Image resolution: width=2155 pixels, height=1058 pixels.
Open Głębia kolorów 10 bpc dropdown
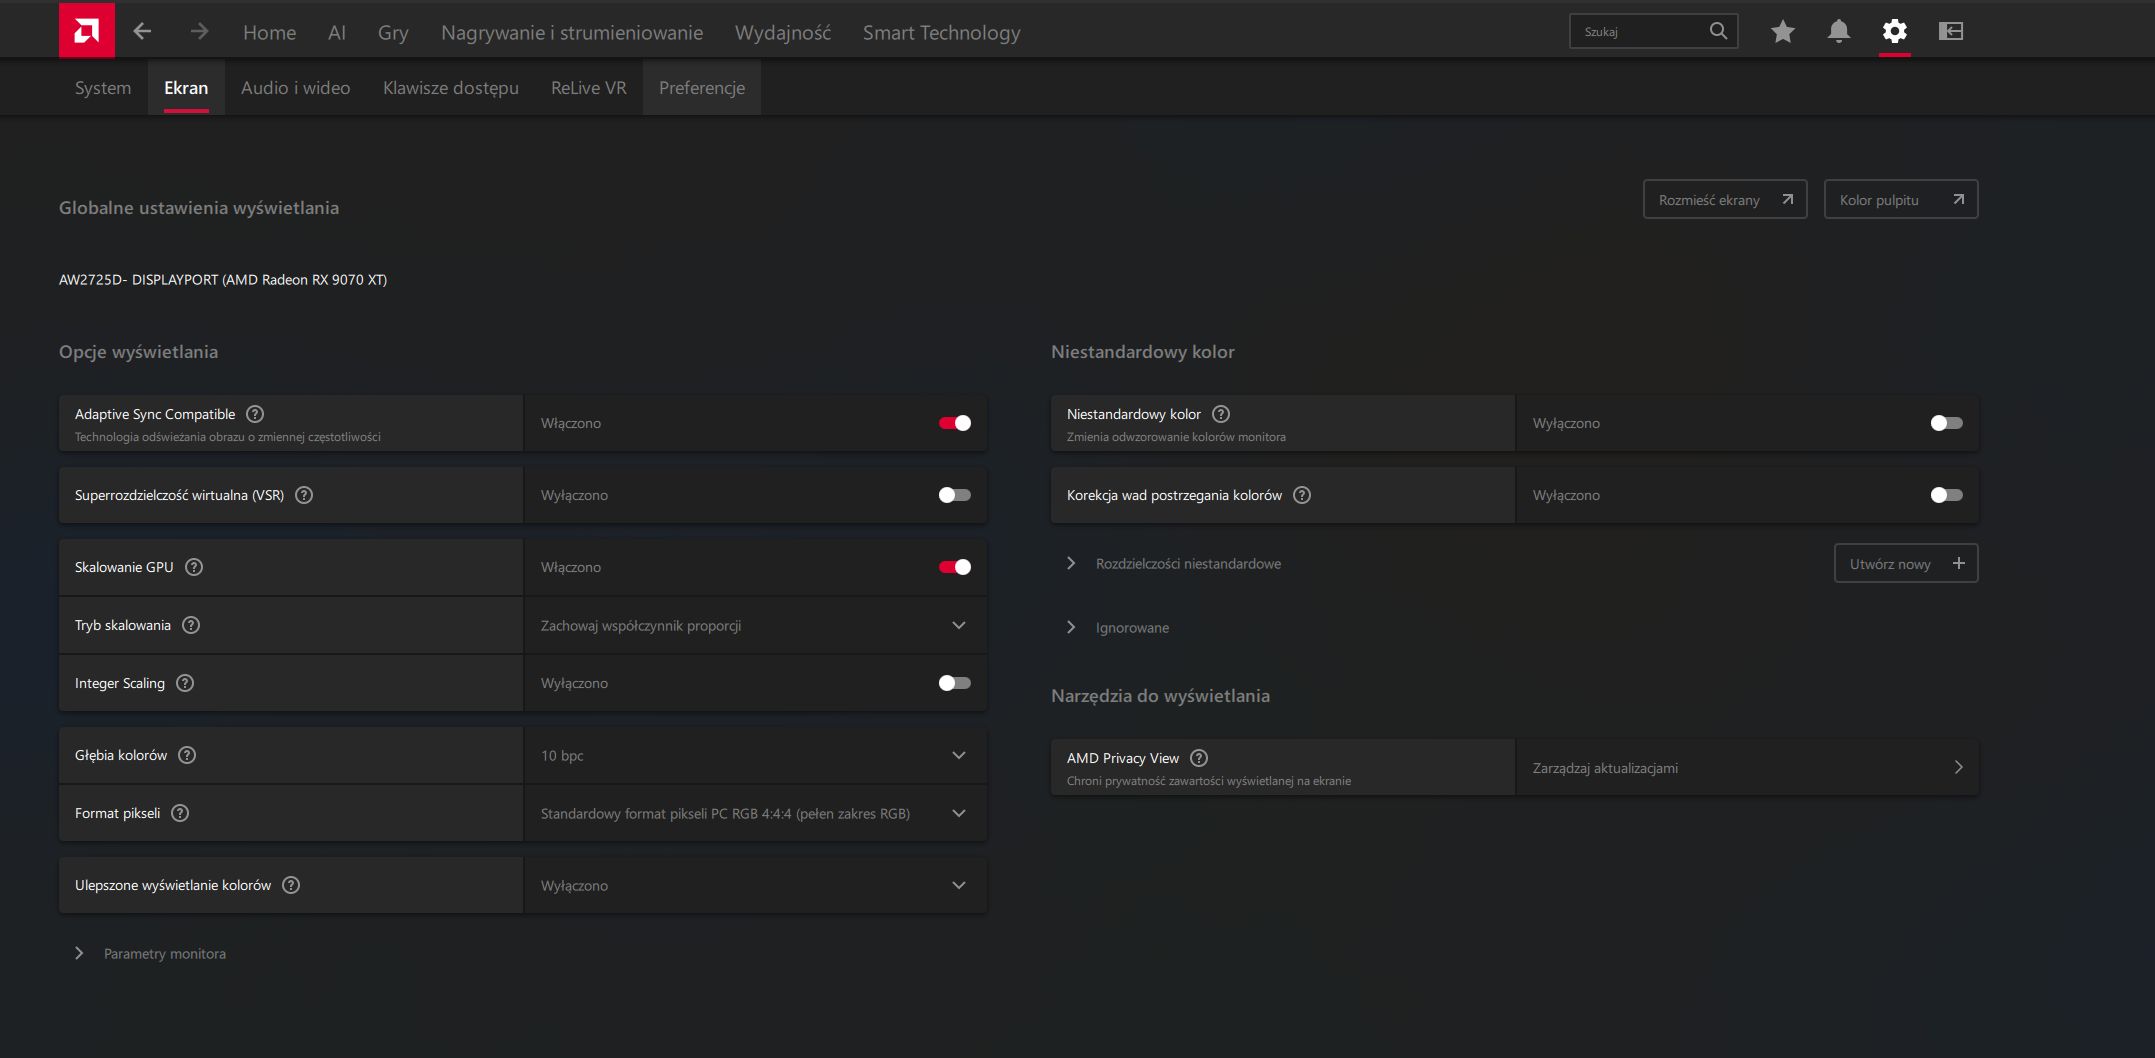pos(755,755)
